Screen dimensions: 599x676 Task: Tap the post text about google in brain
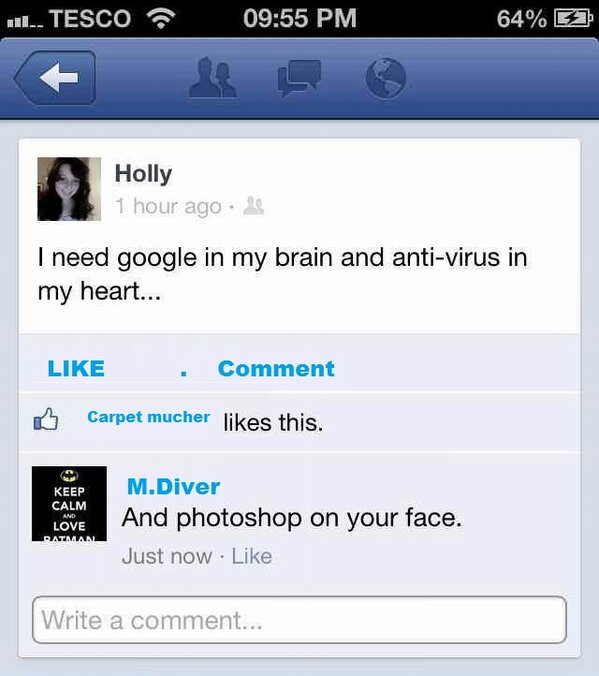tap(282, 275)
